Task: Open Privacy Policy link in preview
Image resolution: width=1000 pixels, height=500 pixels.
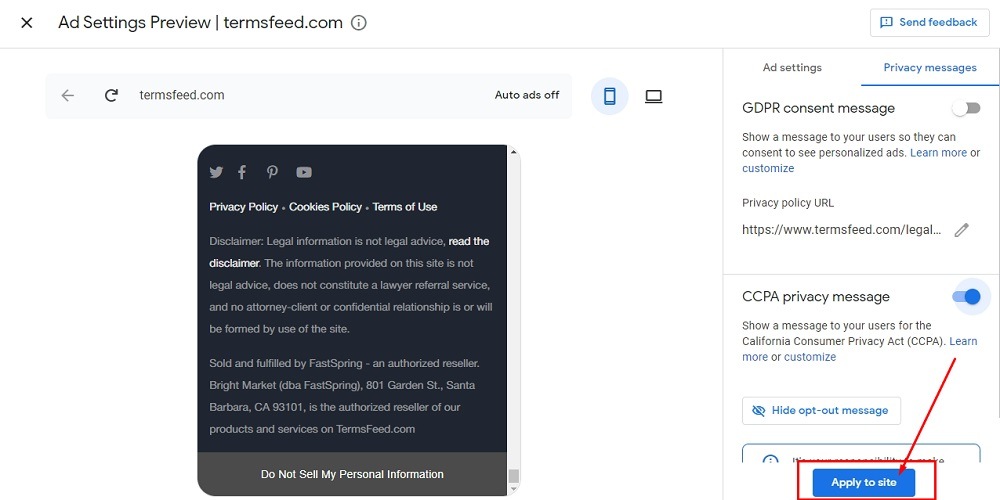Action: (244, 207)
